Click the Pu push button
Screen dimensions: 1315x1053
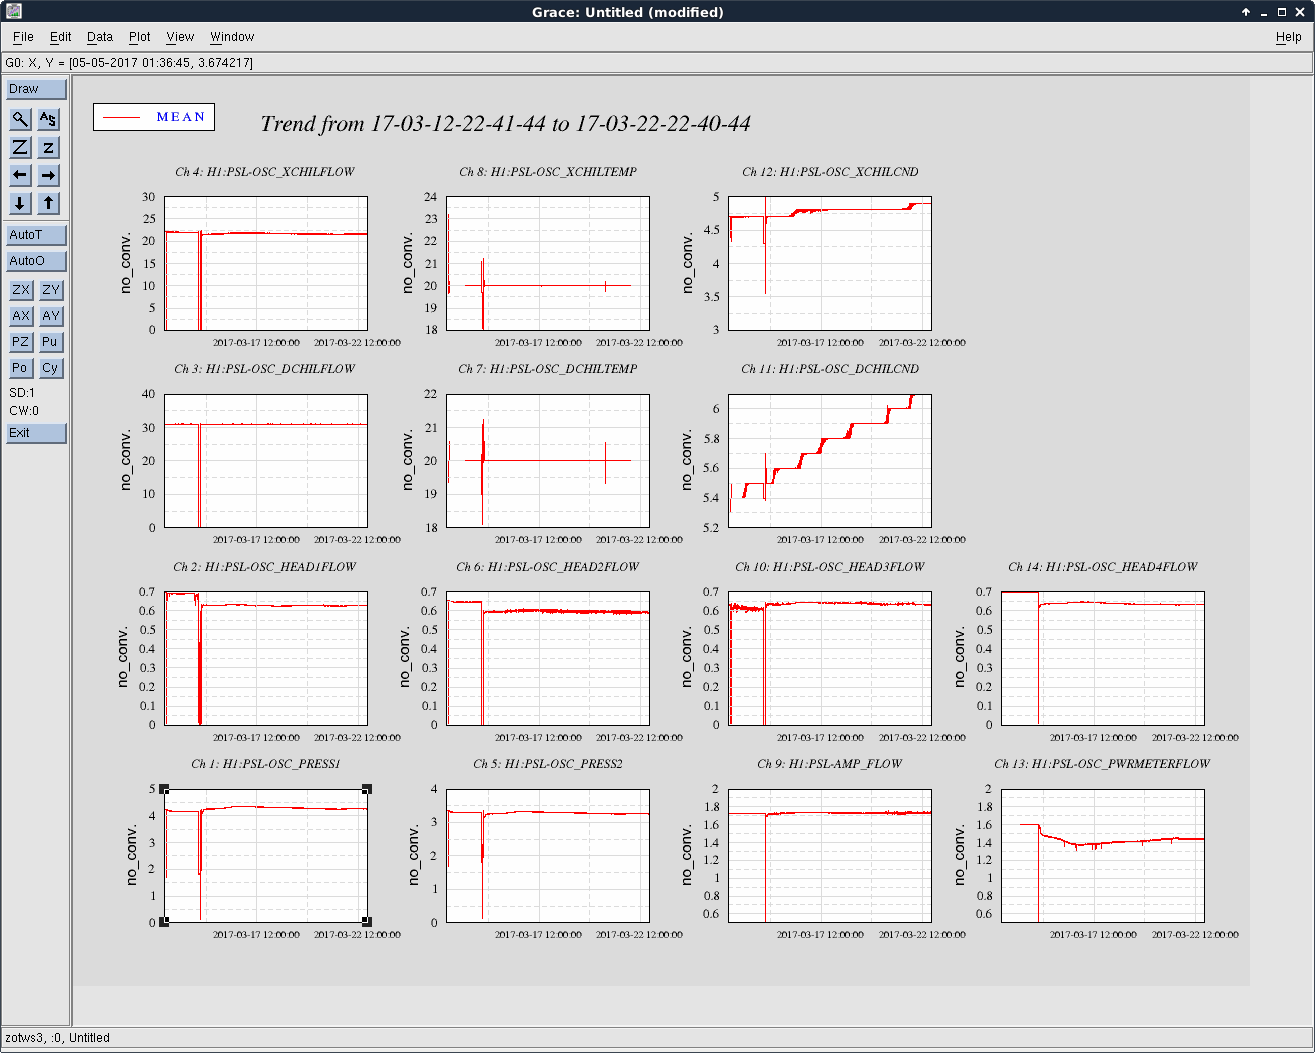pos(51,342)
